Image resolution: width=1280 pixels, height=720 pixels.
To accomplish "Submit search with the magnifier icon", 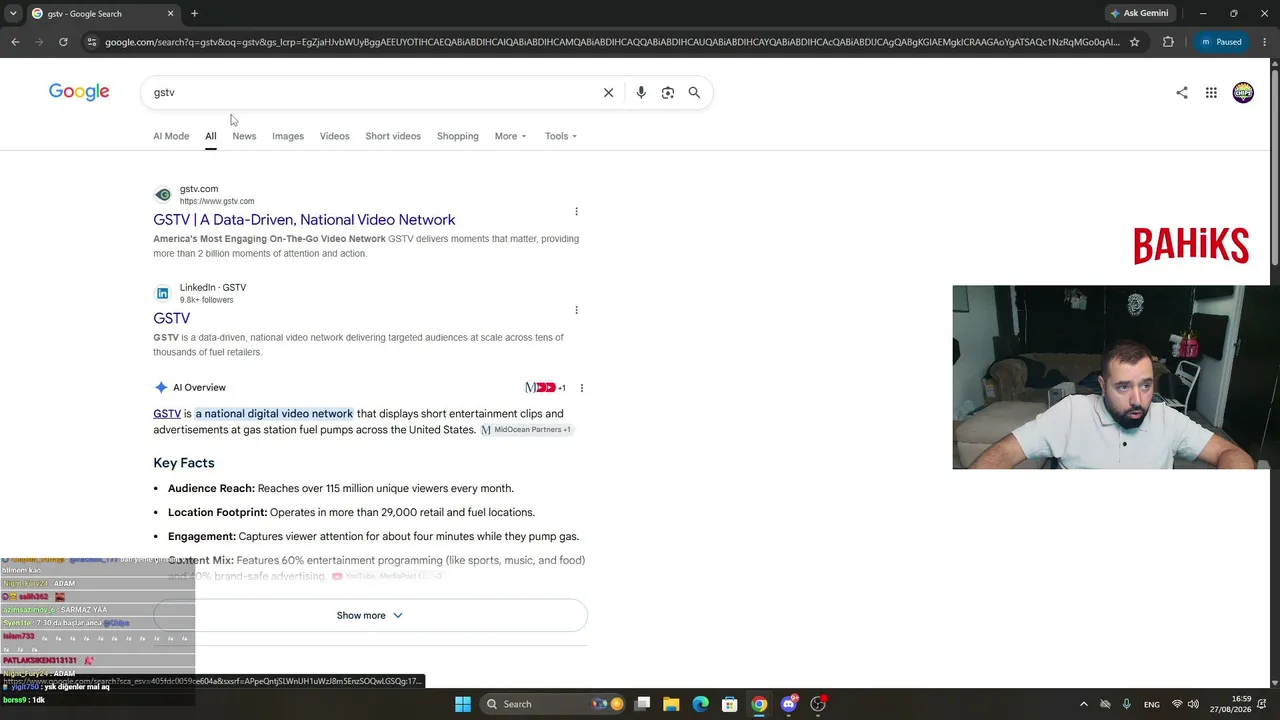I will pos(694,92).
